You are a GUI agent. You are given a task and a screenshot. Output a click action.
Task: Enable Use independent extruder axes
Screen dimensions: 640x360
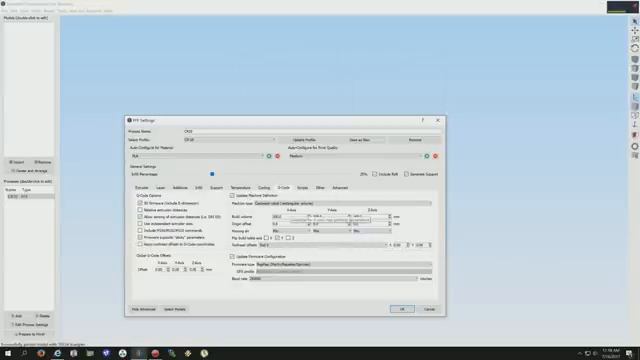point(140,224)
